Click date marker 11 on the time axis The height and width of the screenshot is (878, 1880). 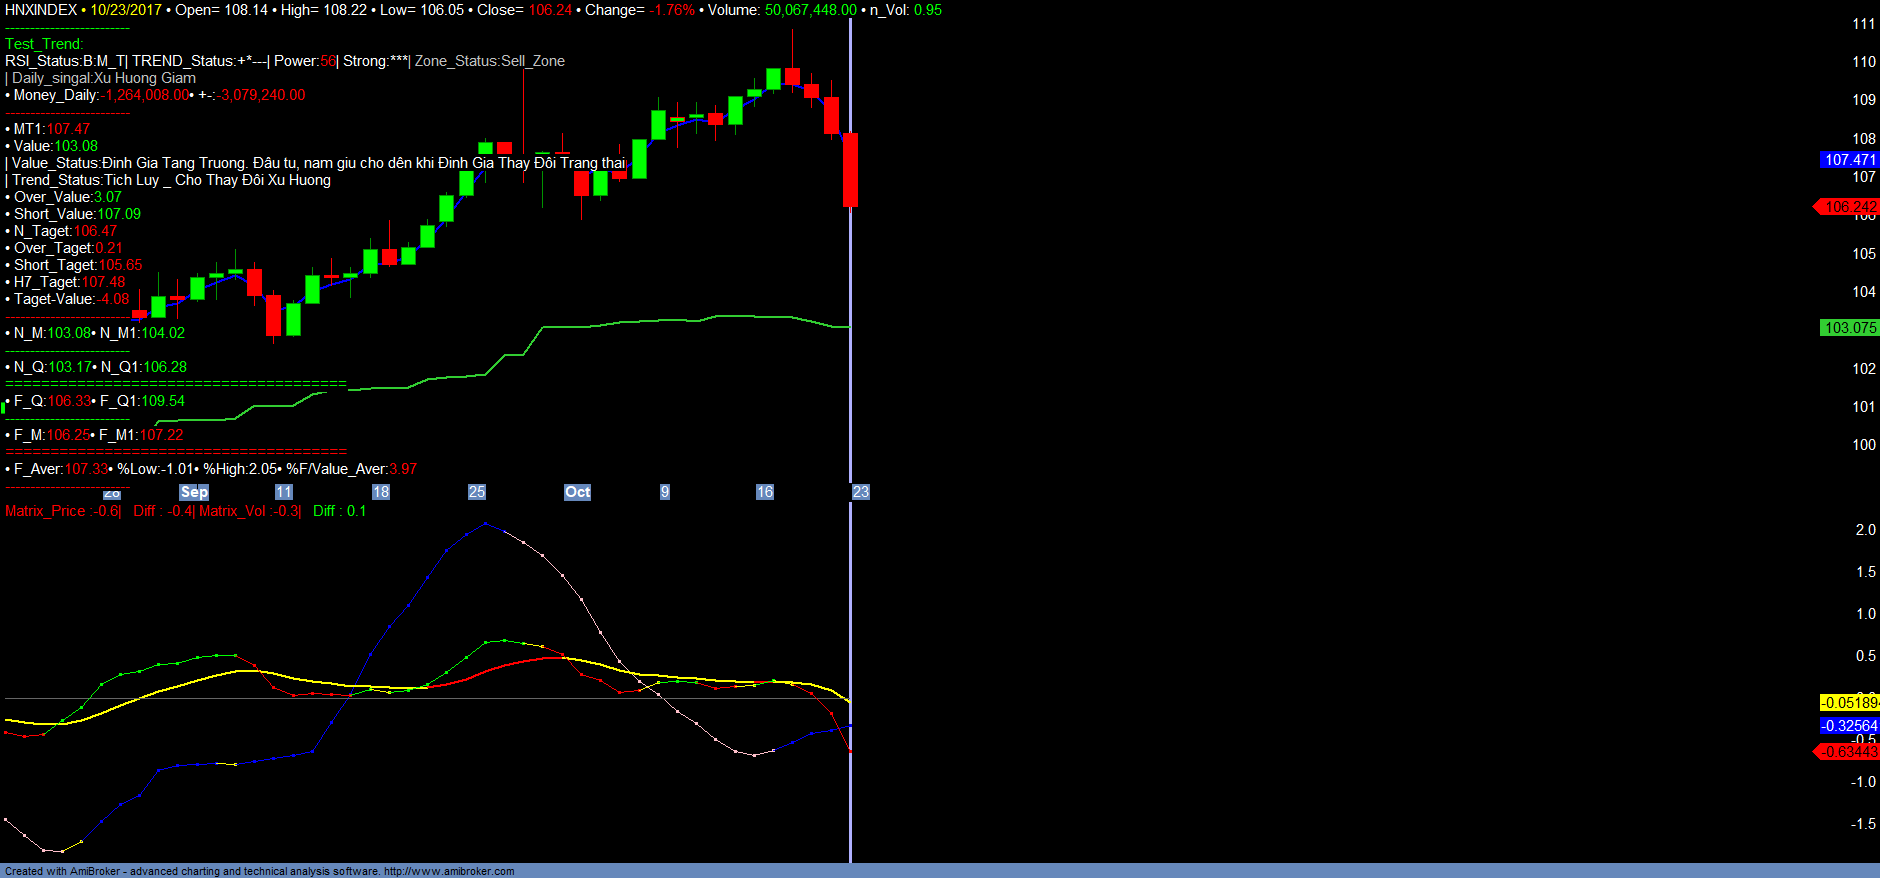coord(284,492)
